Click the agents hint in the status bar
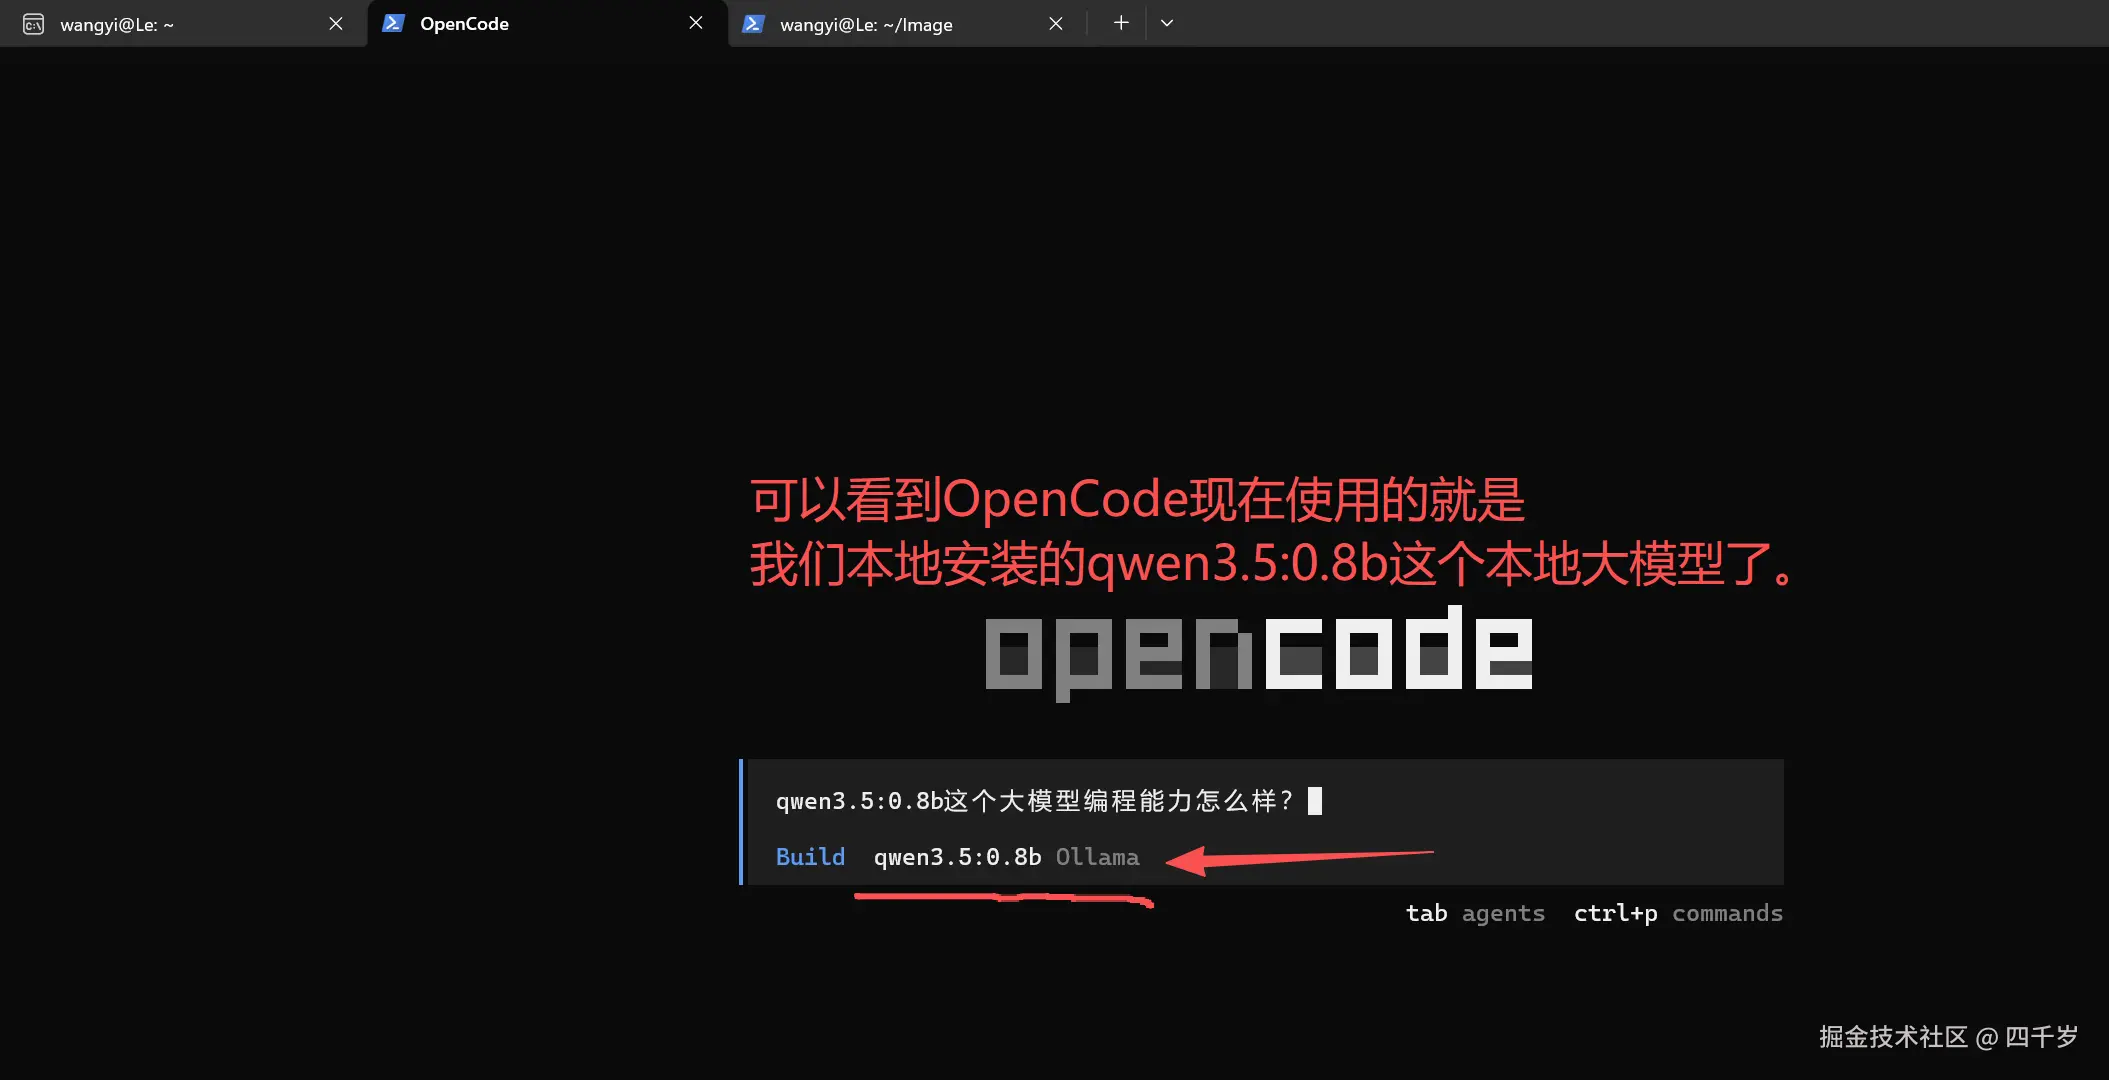The image size is (2109, 1080). coord(1503,913)
